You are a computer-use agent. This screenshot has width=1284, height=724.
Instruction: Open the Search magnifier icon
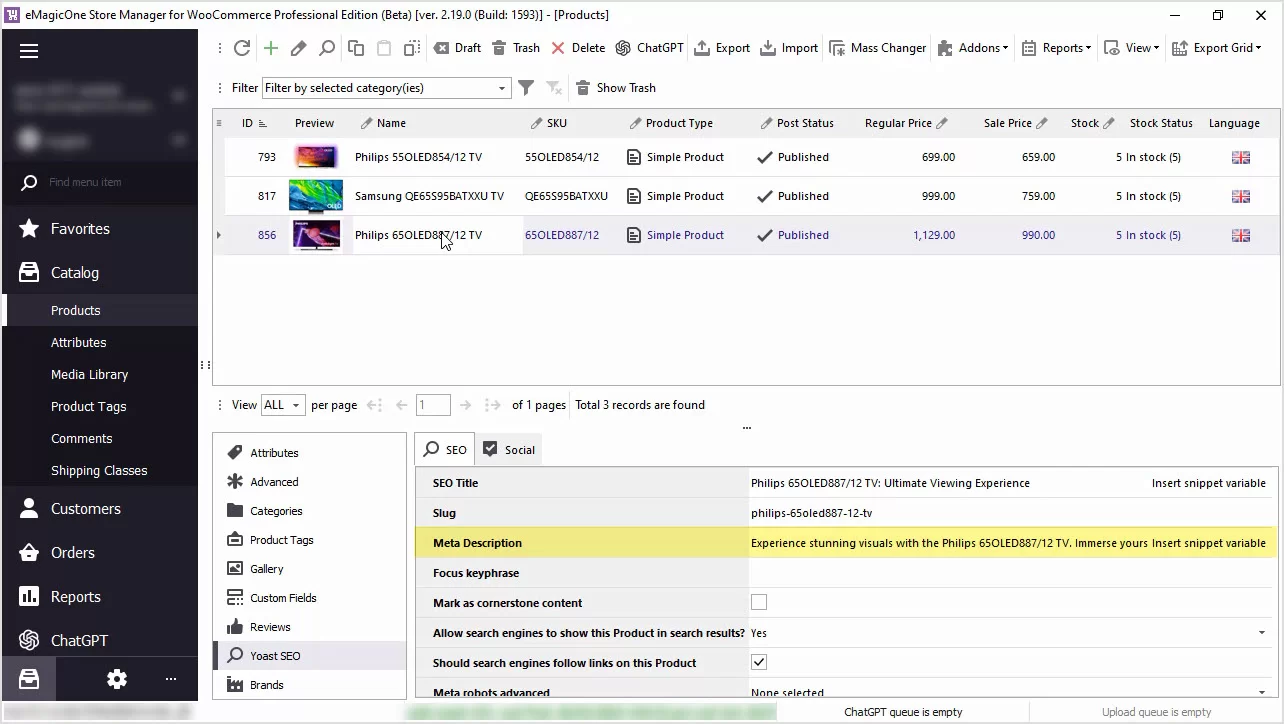(x=326, y=47)
